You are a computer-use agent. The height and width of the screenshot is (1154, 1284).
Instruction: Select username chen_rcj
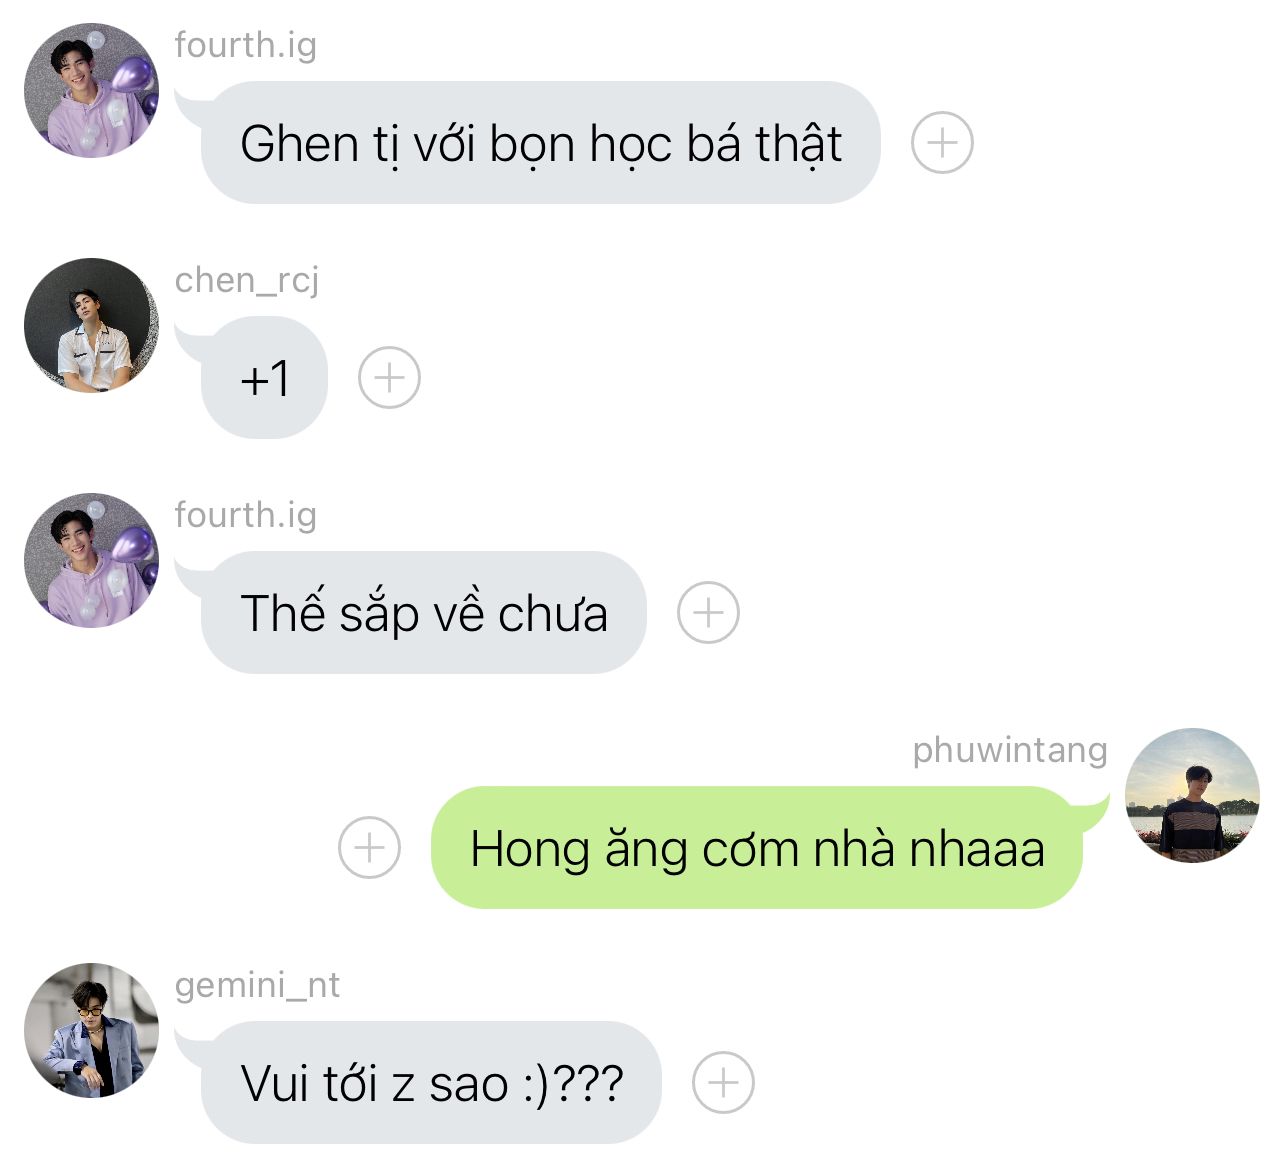[247, 281]
